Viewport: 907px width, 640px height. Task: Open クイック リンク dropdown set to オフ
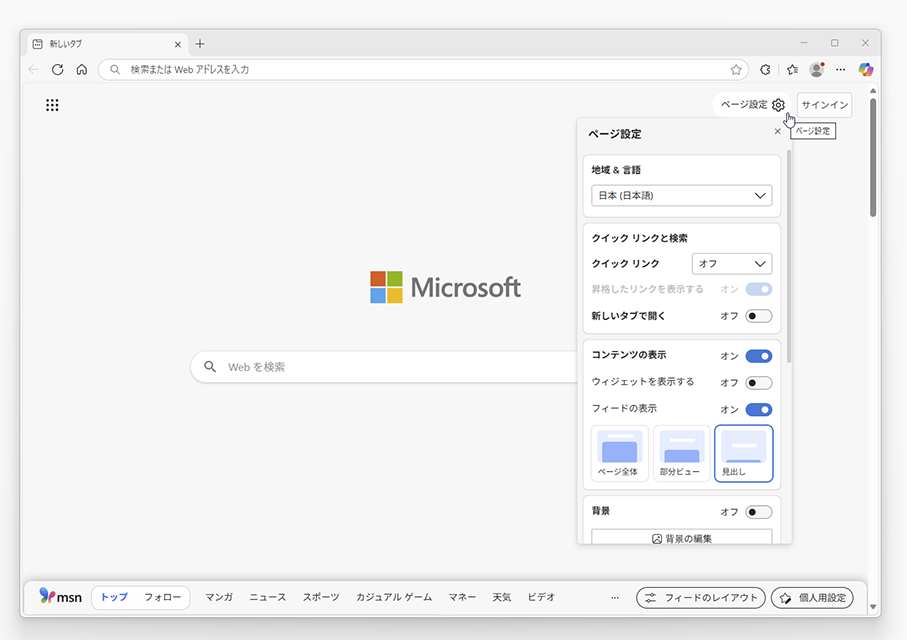coord(732,264)
